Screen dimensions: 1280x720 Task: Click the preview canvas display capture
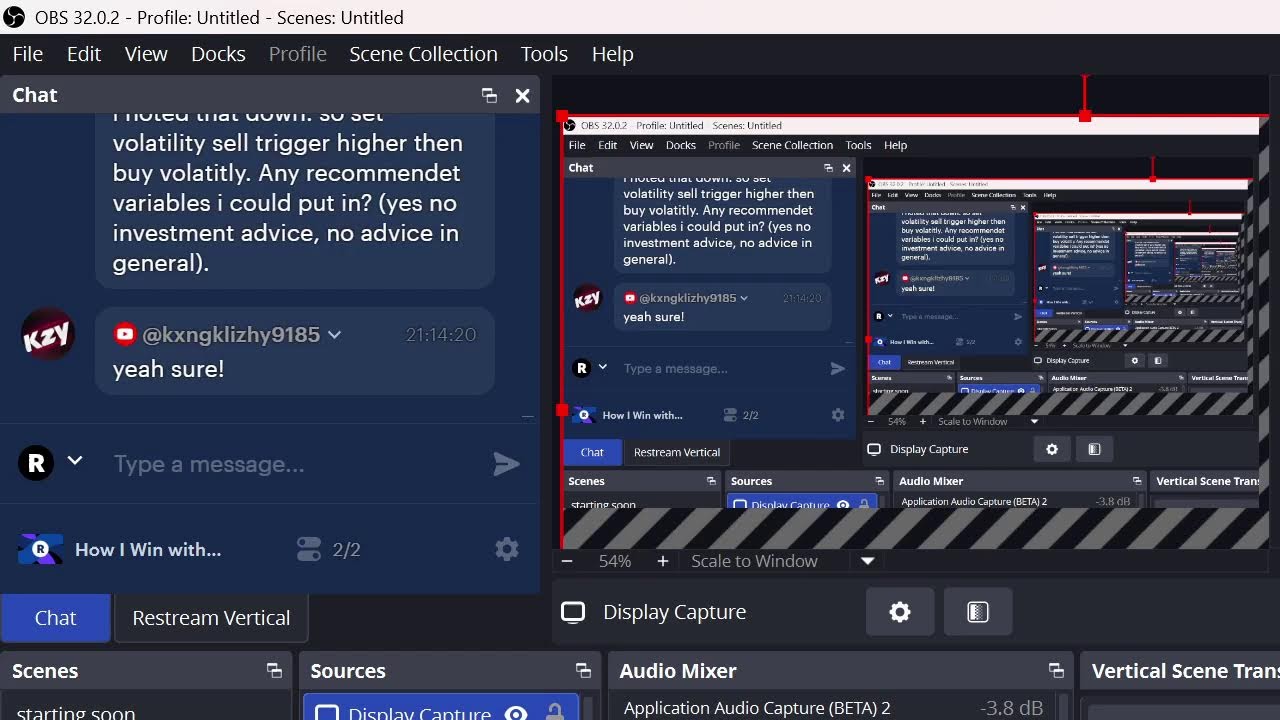click(x=912, y=330)
